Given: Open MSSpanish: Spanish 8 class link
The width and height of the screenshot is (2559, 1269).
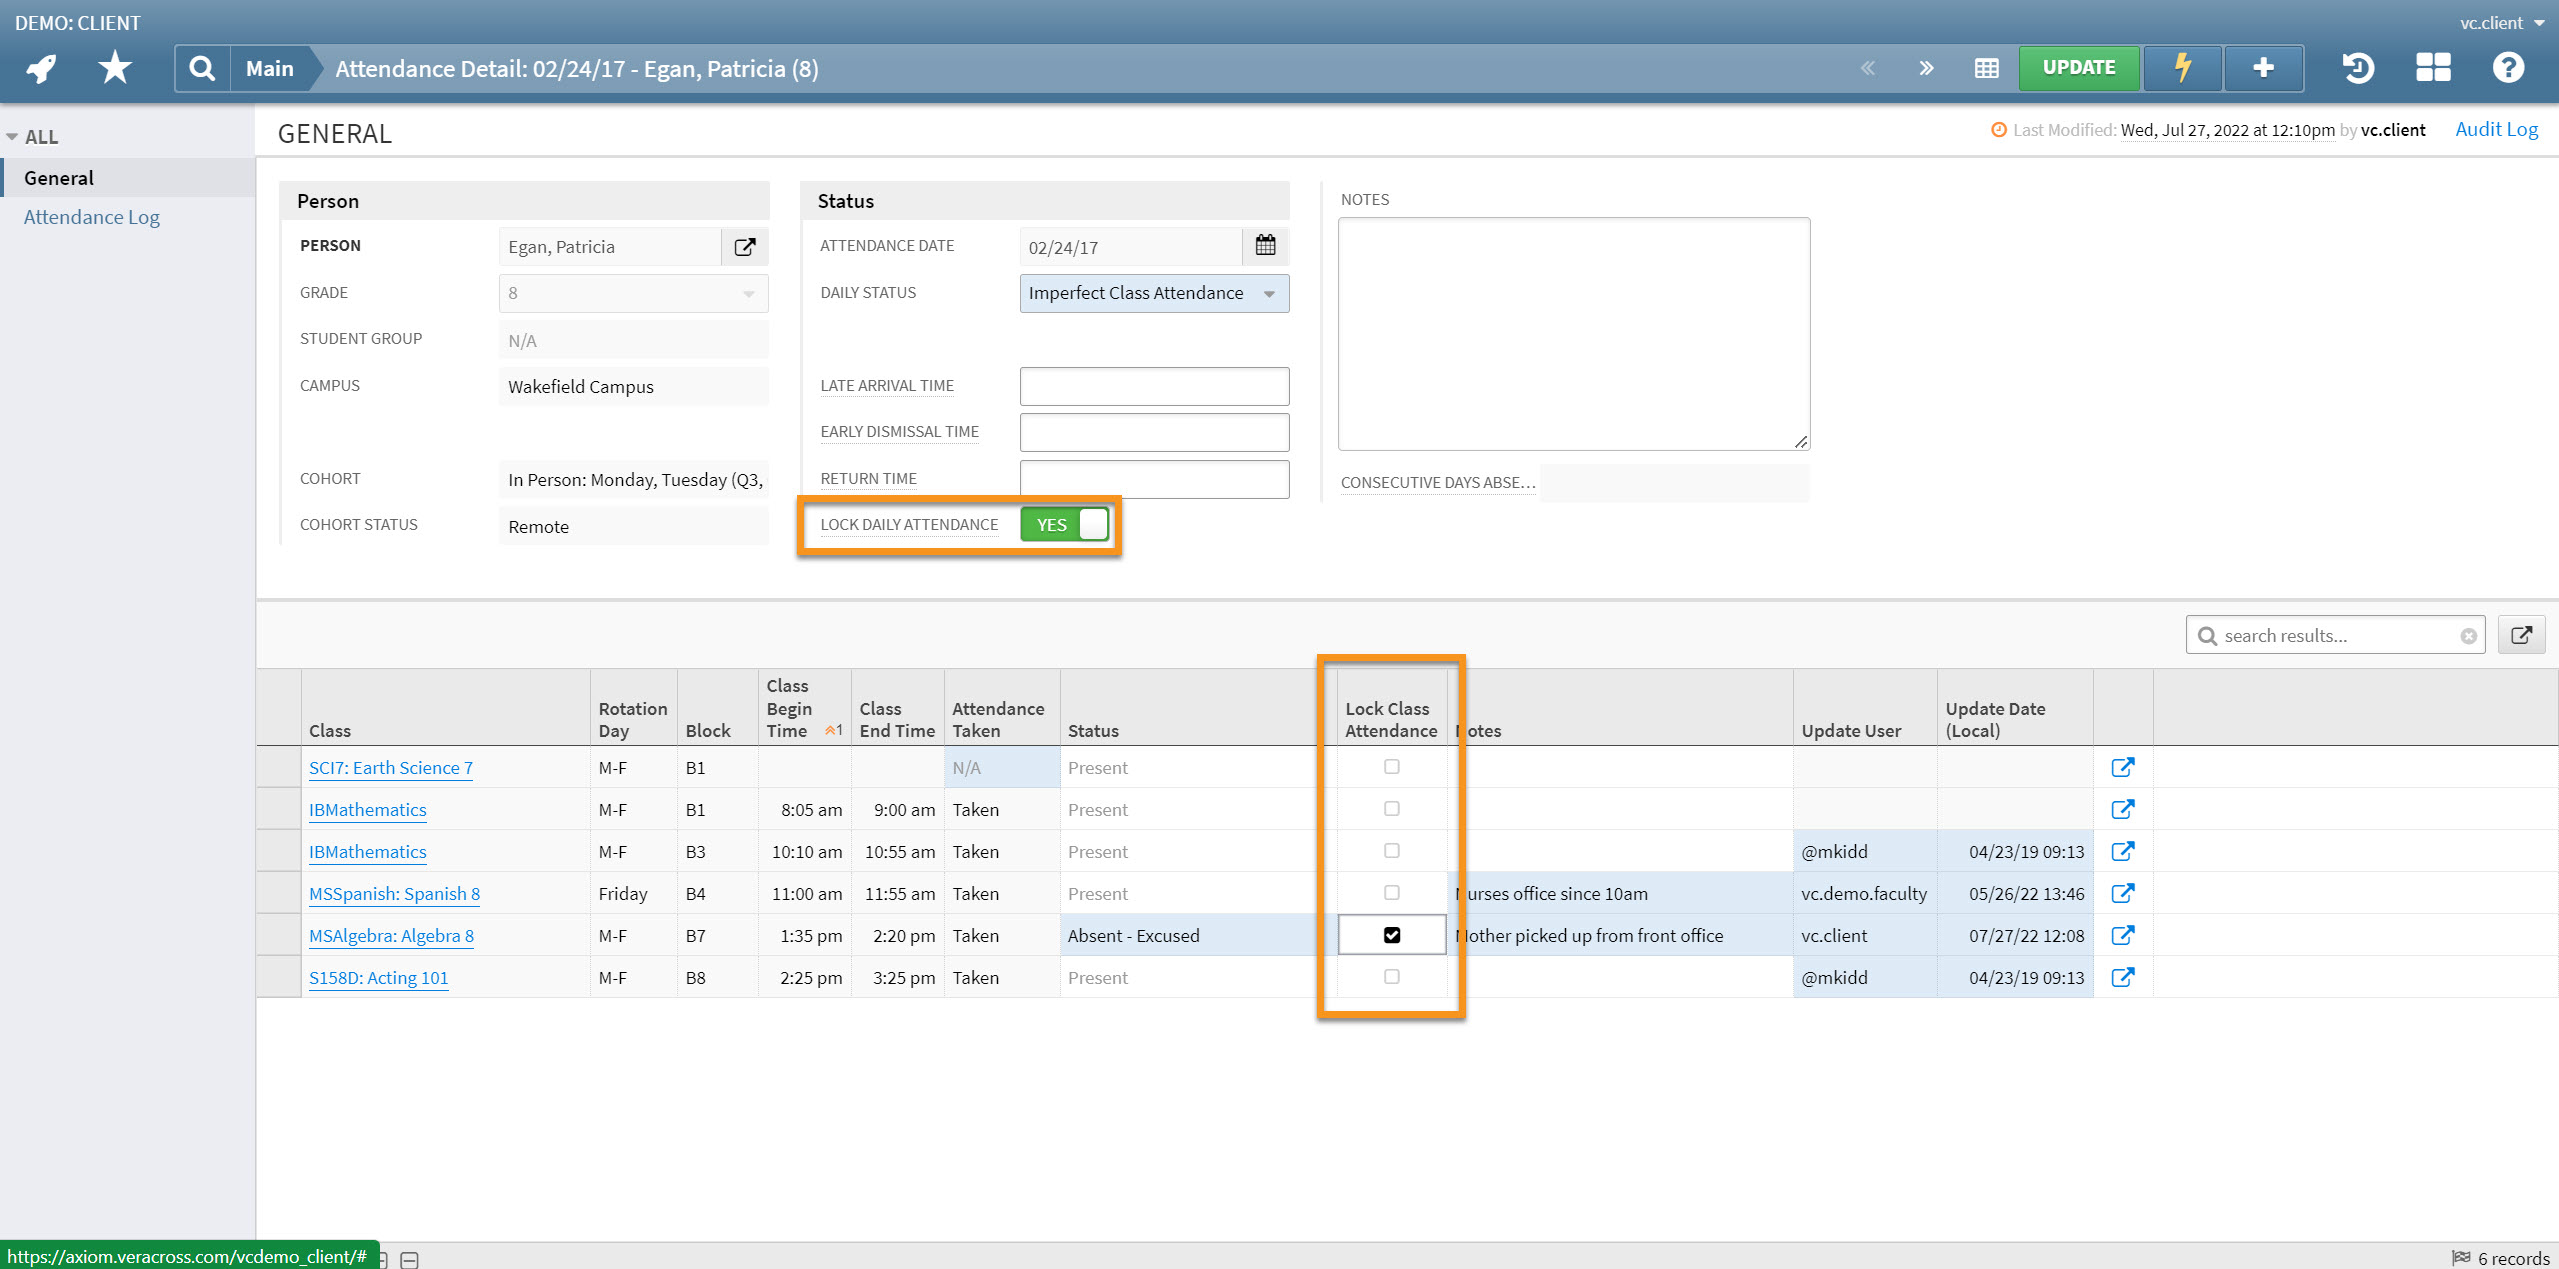Looking at the screenshot, I should click(394, 894).
